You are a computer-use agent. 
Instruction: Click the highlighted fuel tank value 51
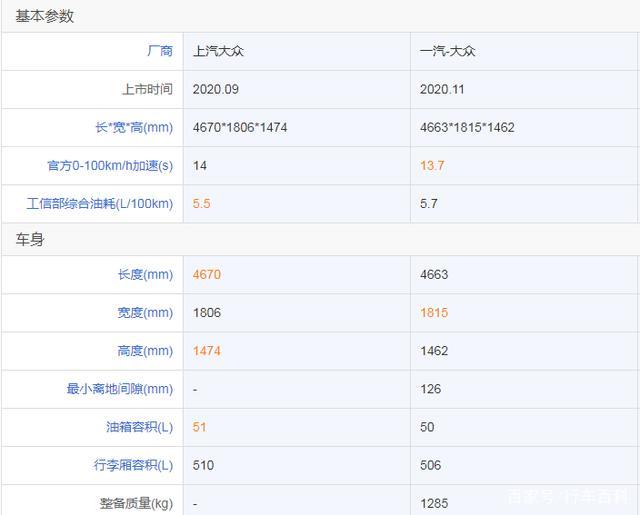point(200,427)
